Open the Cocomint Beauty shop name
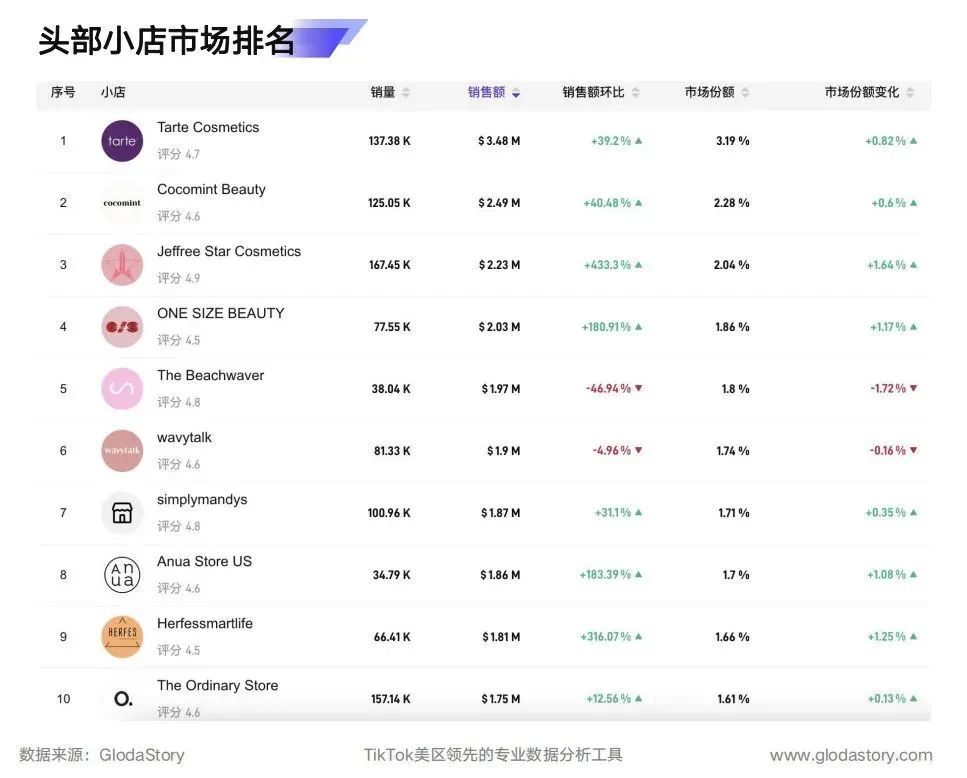This screenshot has width=967, height=778. click(x=212, y=190)
